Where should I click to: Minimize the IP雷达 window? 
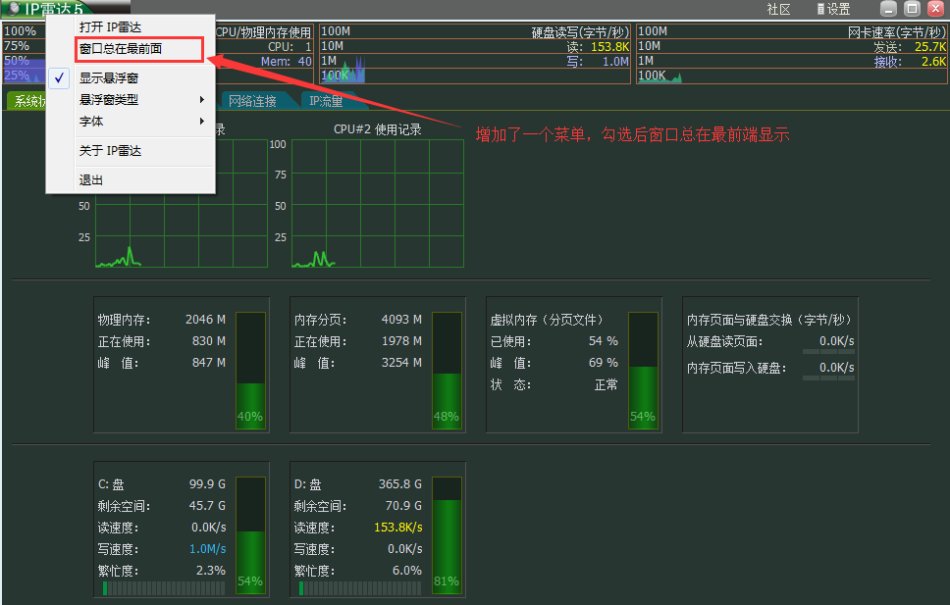(x=888, y=8)
